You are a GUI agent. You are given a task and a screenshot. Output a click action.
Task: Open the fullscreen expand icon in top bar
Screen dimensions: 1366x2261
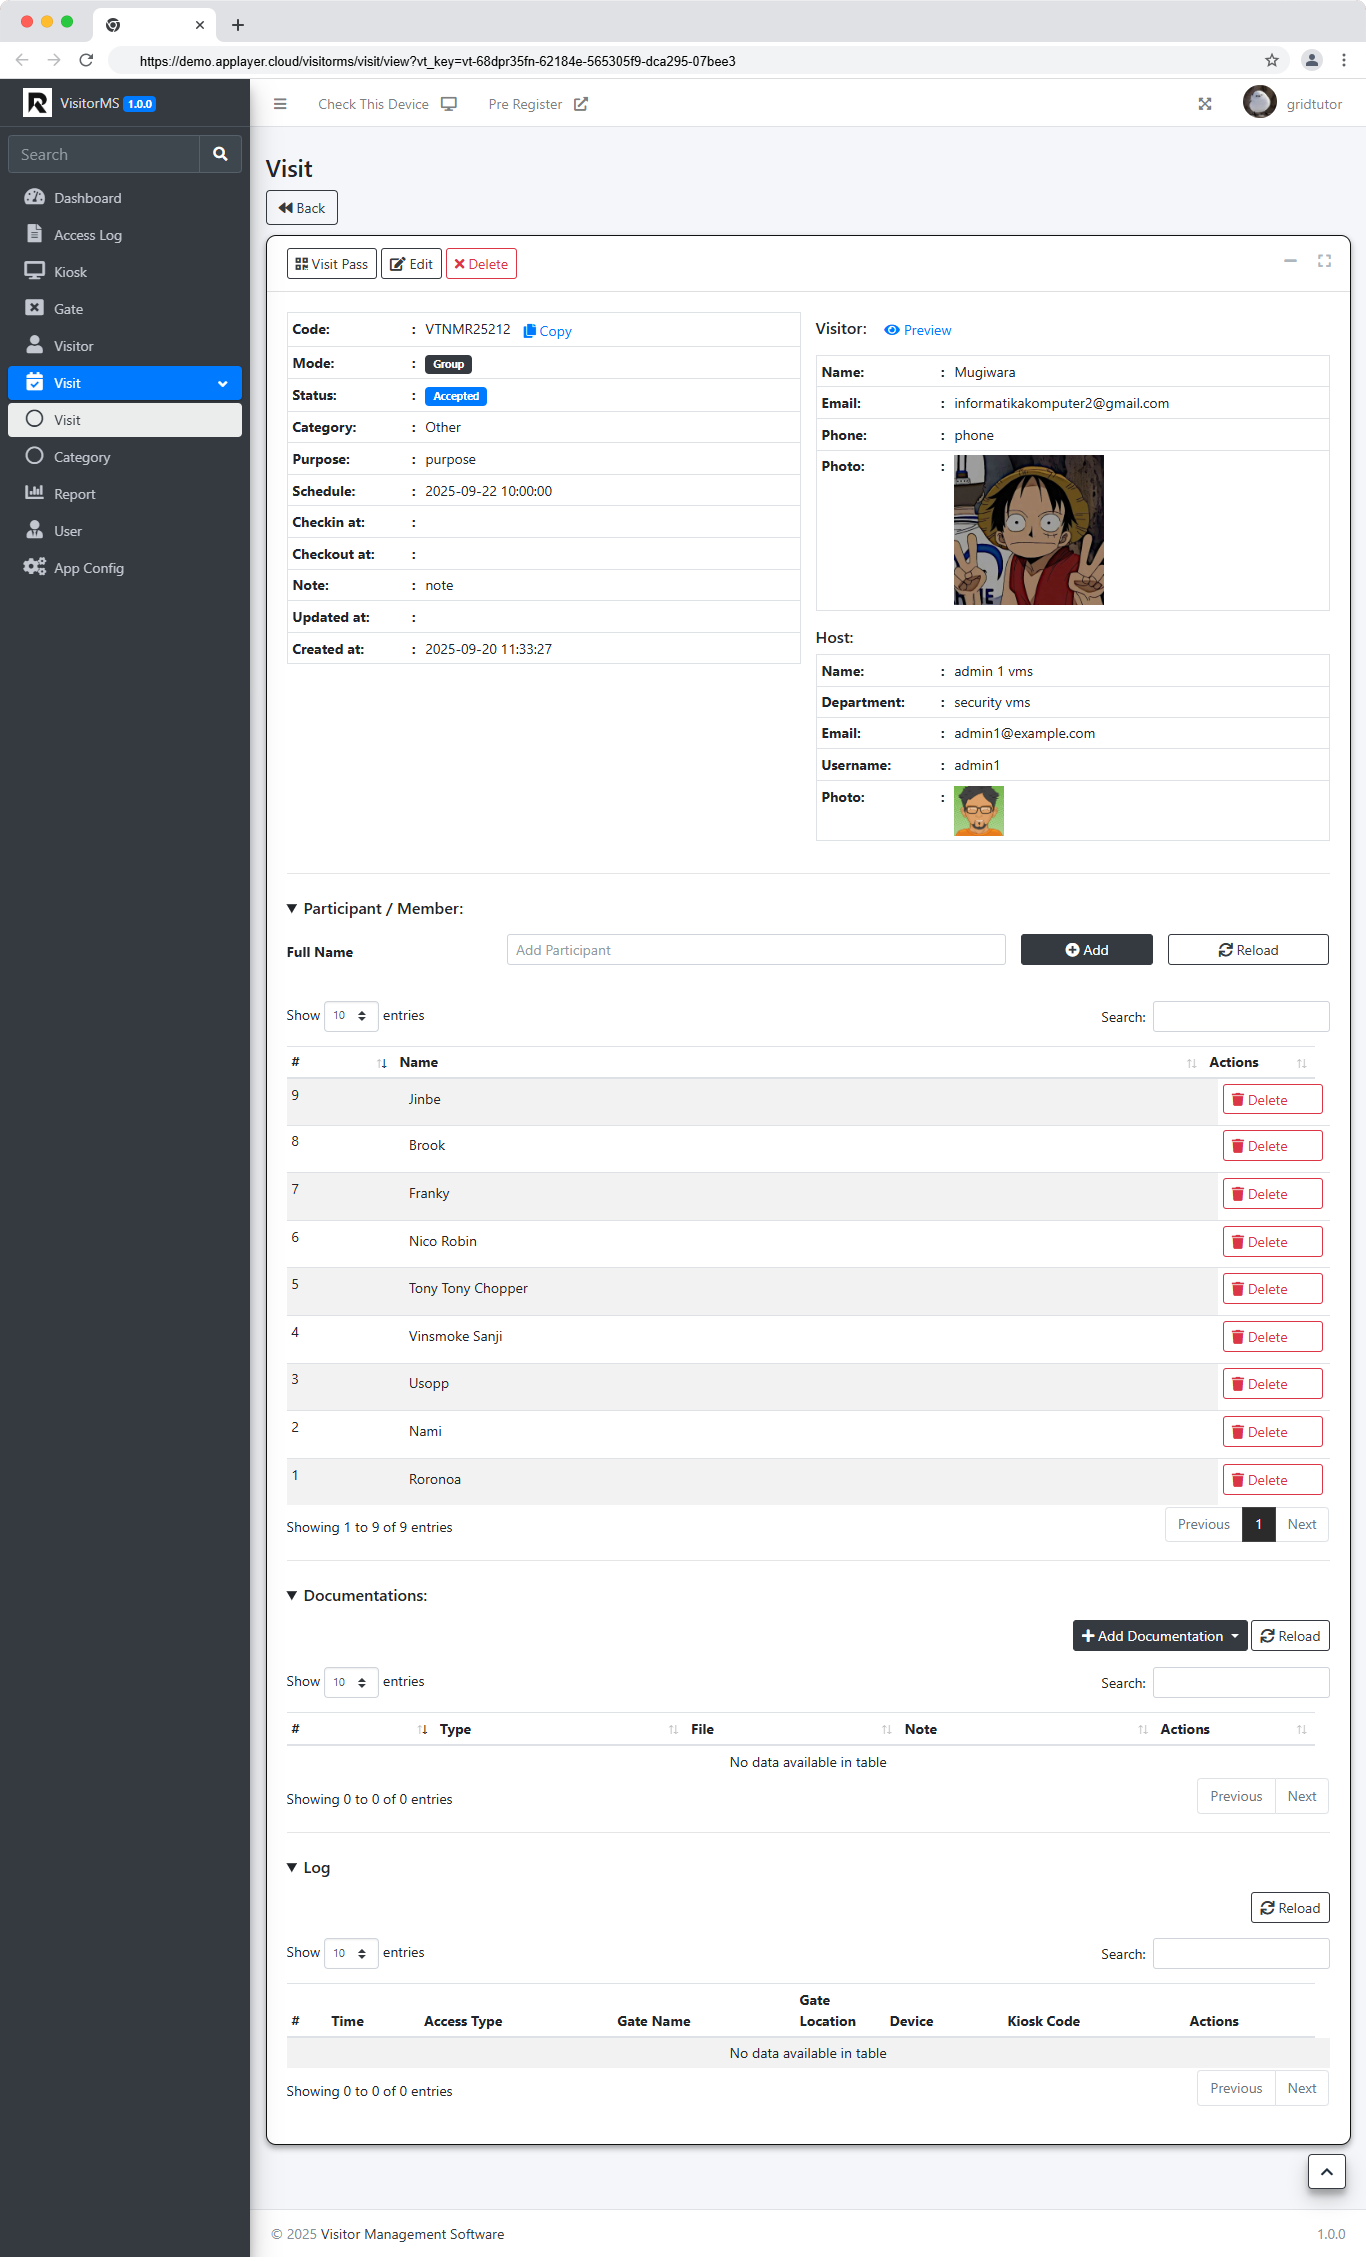click(x=1205, y=104)
